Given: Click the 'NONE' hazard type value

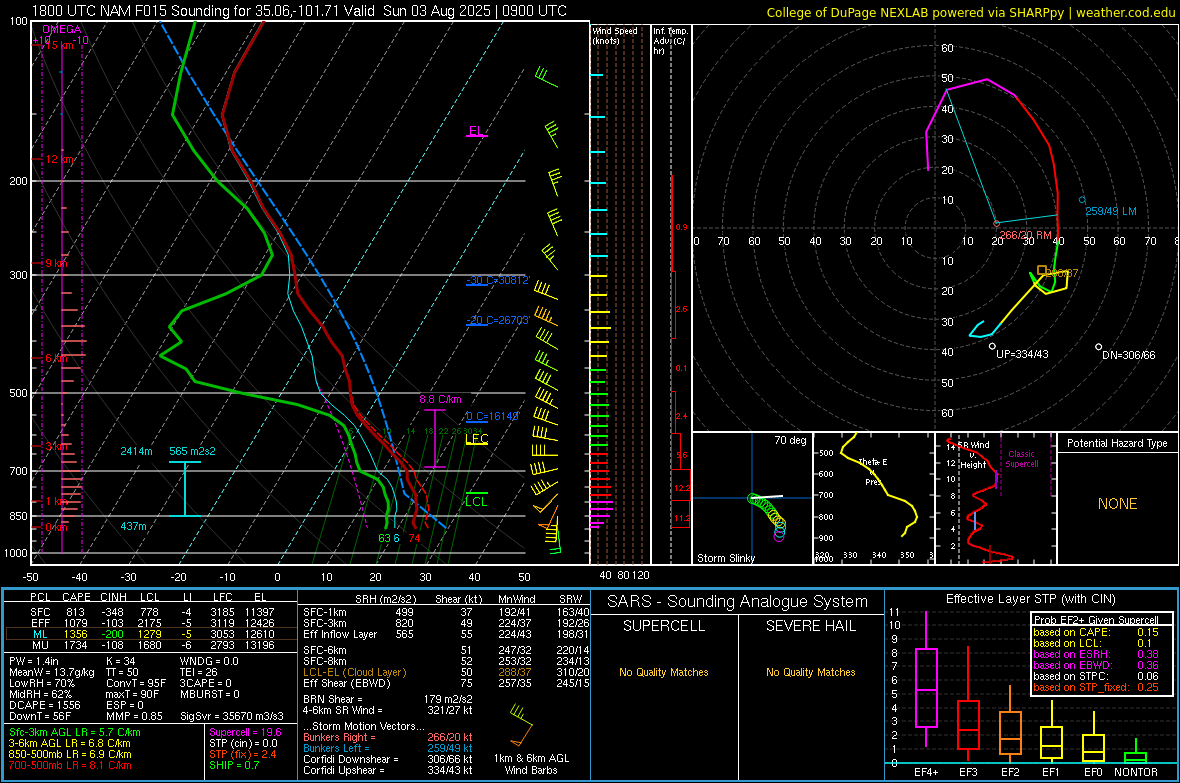Looking at the screenshot, I should (1118, 504).
